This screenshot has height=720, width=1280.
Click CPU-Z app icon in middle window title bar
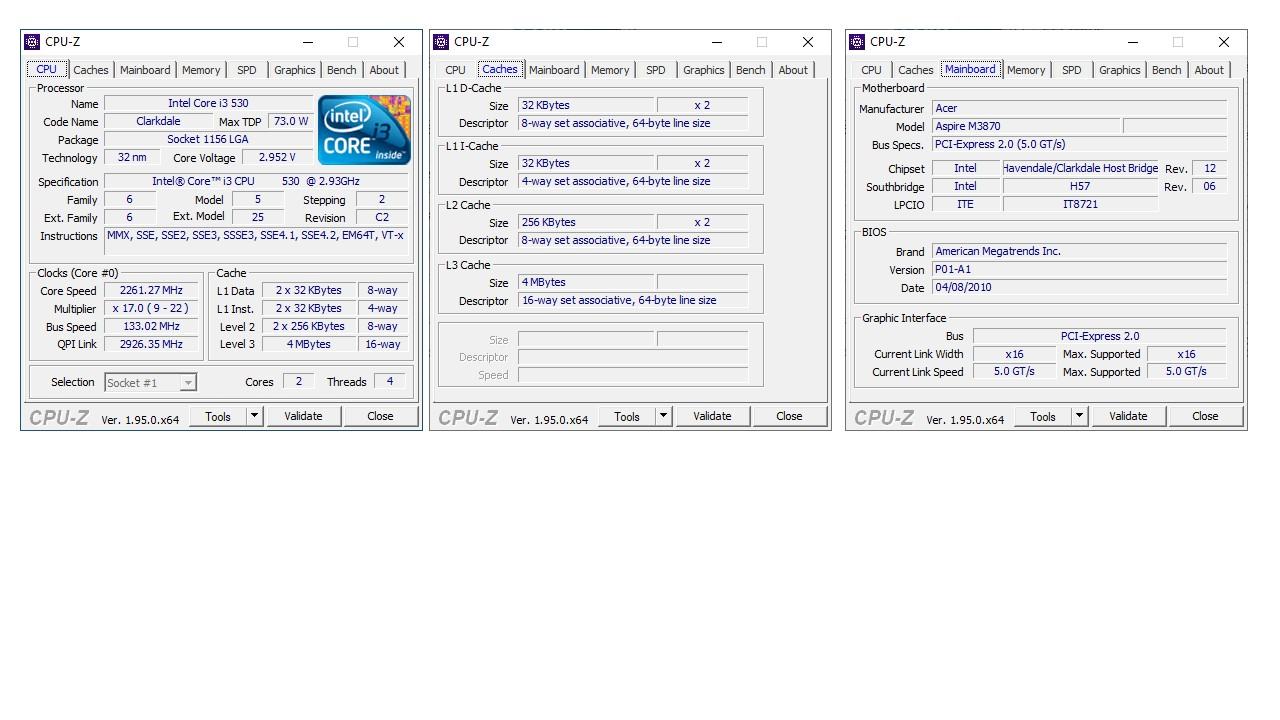441,42
